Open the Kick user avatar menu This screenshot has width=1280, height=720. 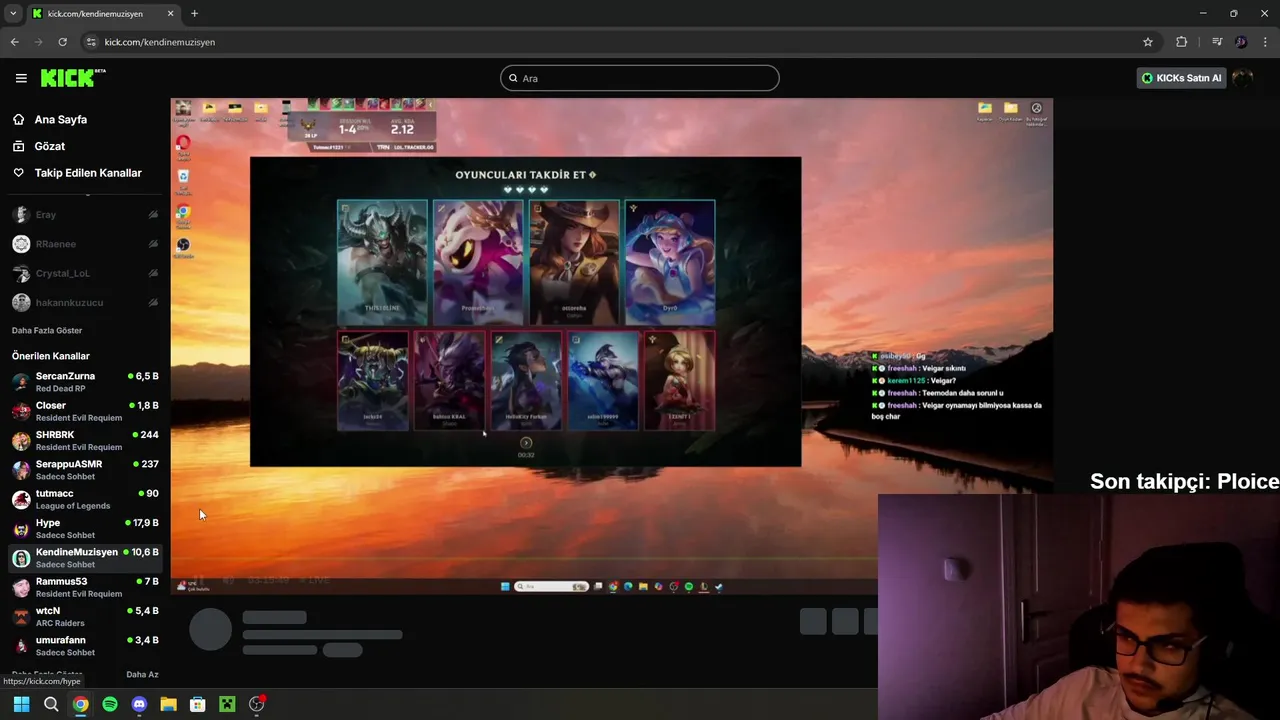tap(1243, 78)
